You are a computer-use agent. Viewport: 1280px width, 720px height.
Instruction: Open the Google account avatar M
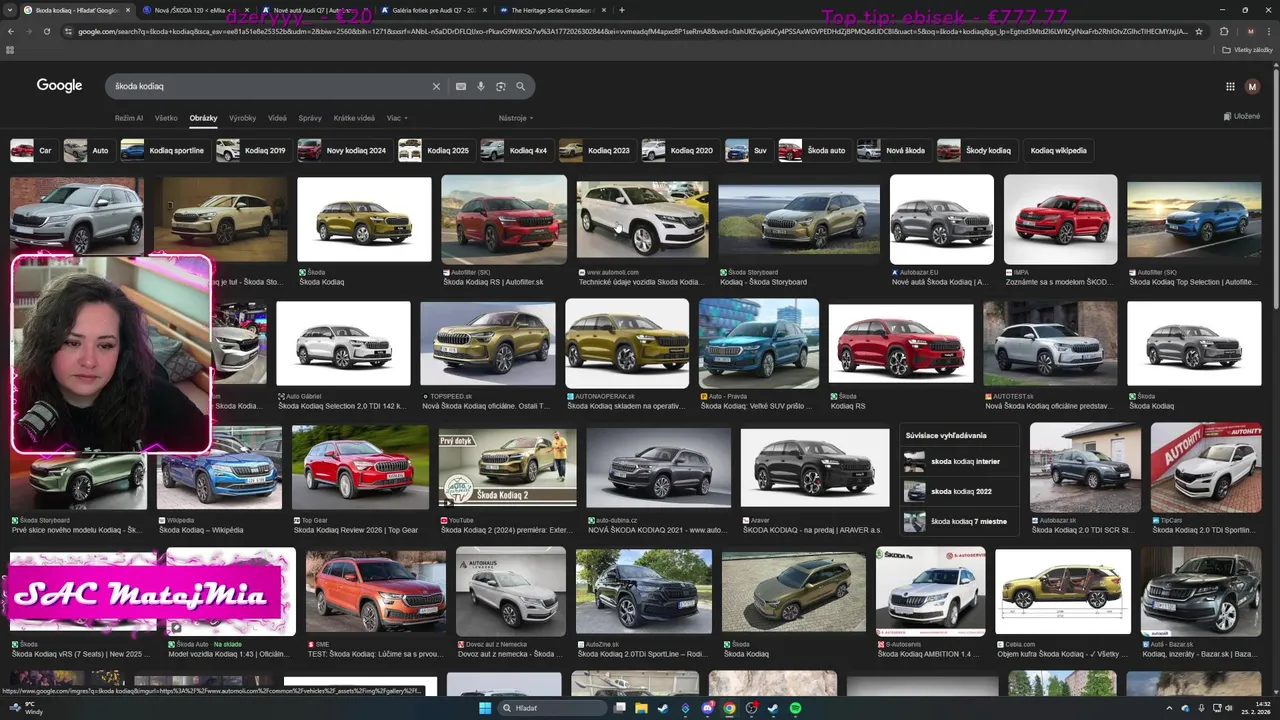click(1252, 87)
